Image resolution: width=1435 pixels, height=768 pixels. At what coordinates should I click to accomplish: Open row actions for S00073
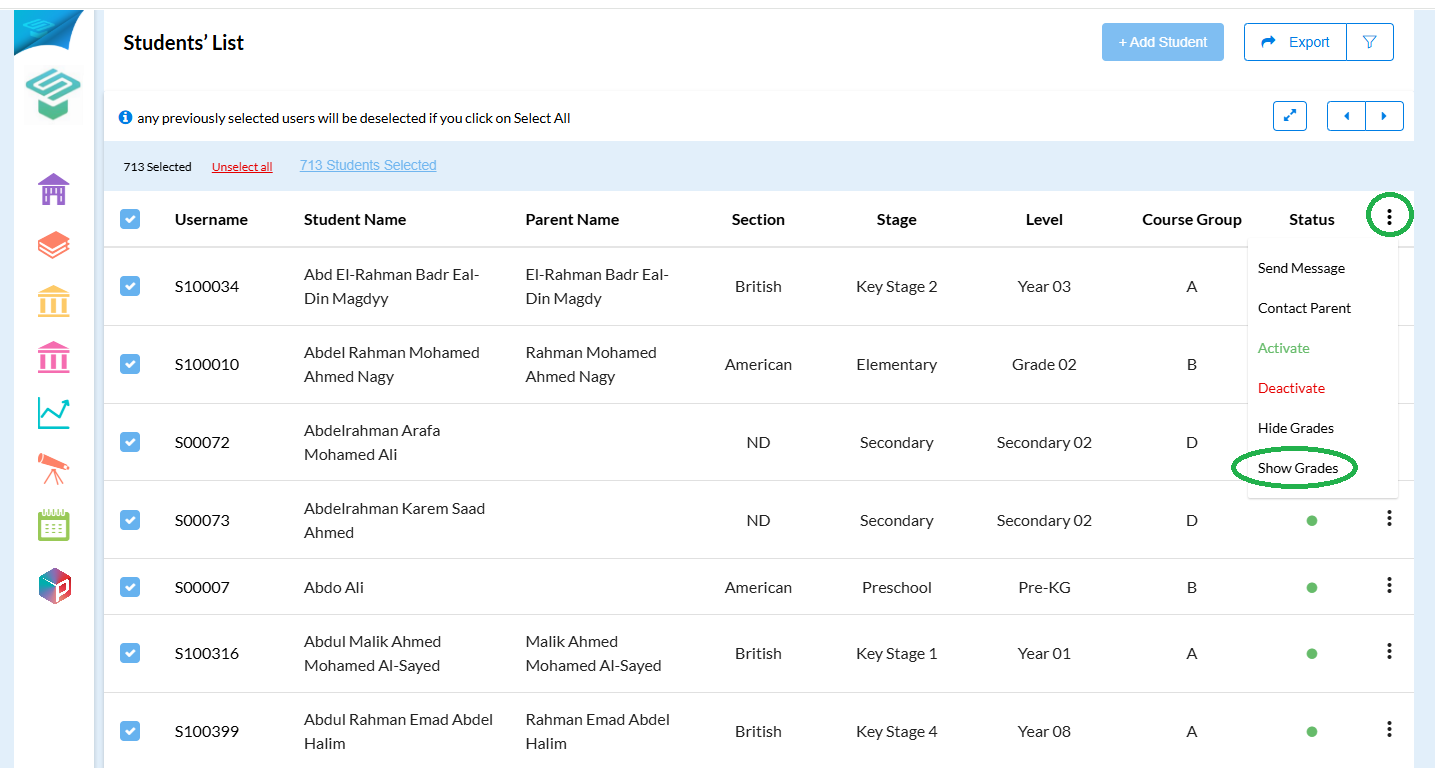(x=1389, y=518)
